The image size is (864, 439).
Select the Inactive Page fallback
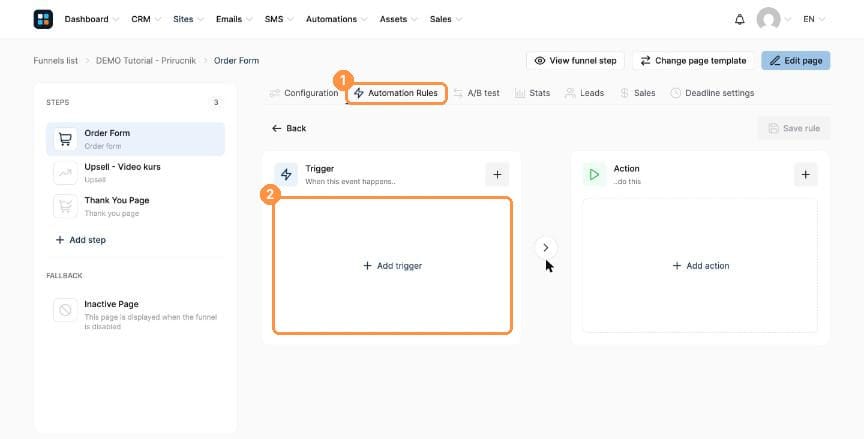point(136,314)
